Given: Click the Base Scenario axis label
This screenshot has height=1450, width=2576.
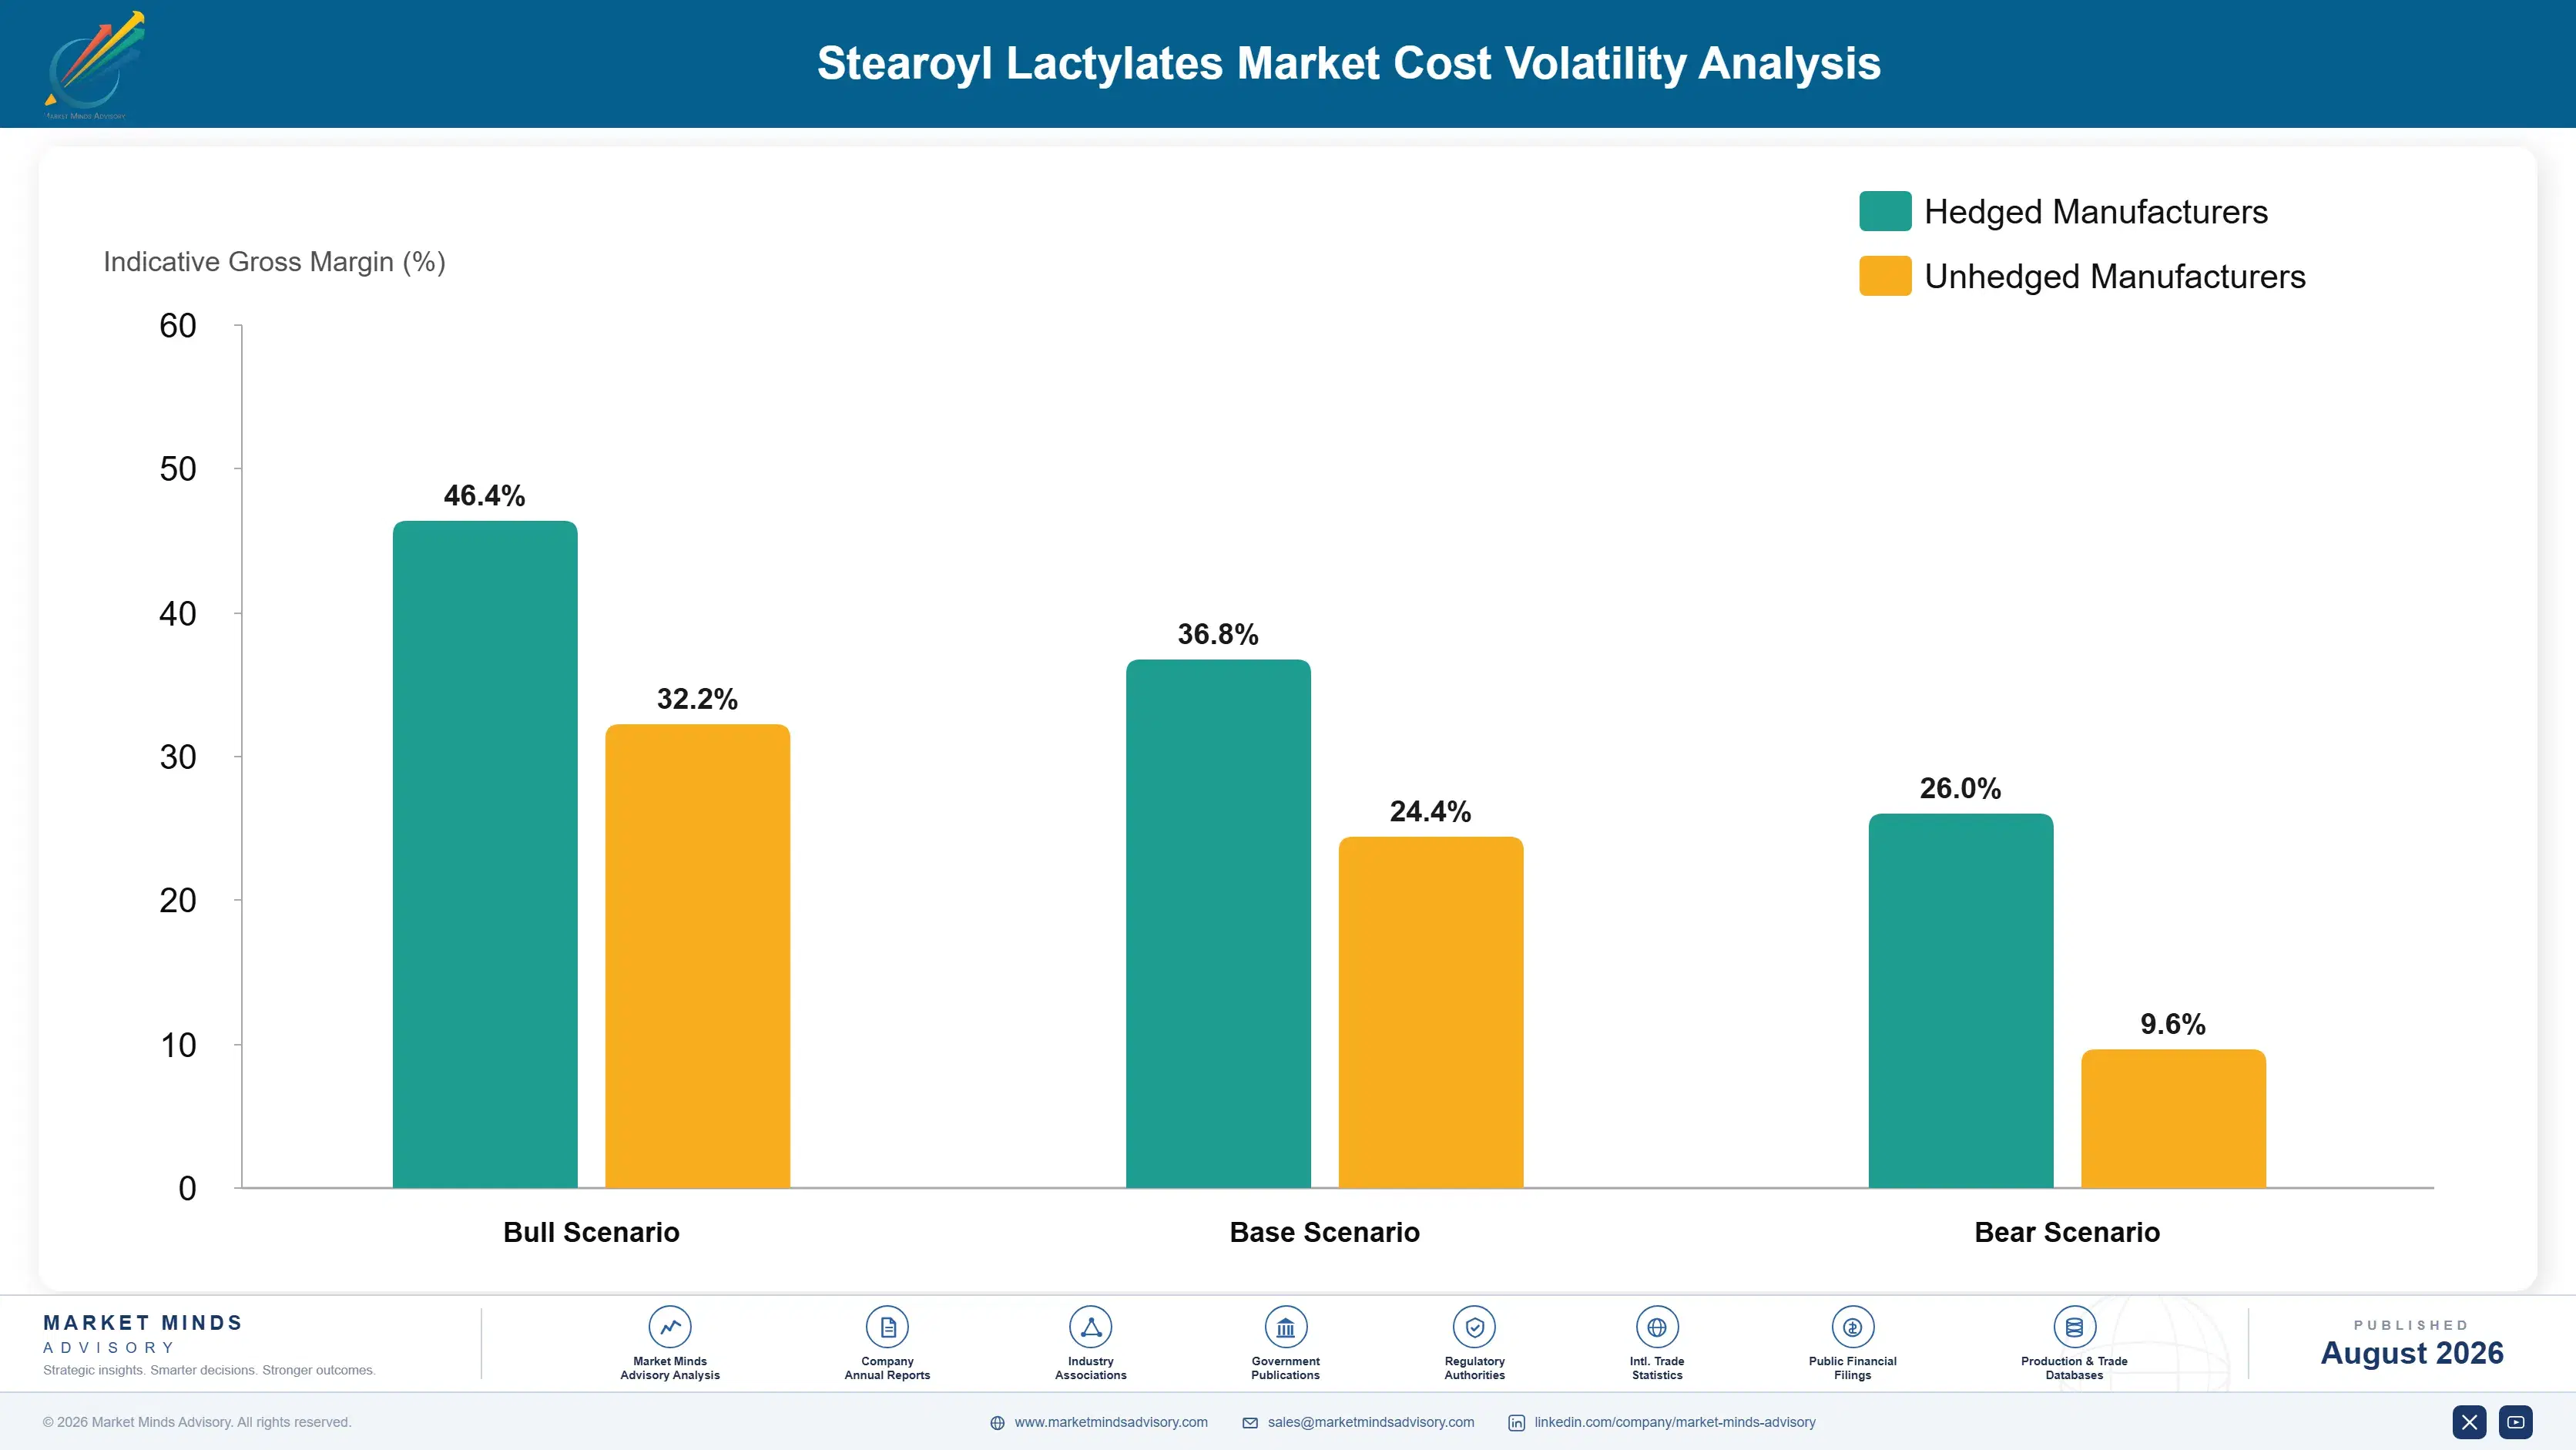Looking at the screenshot, I should 1324,1232.
